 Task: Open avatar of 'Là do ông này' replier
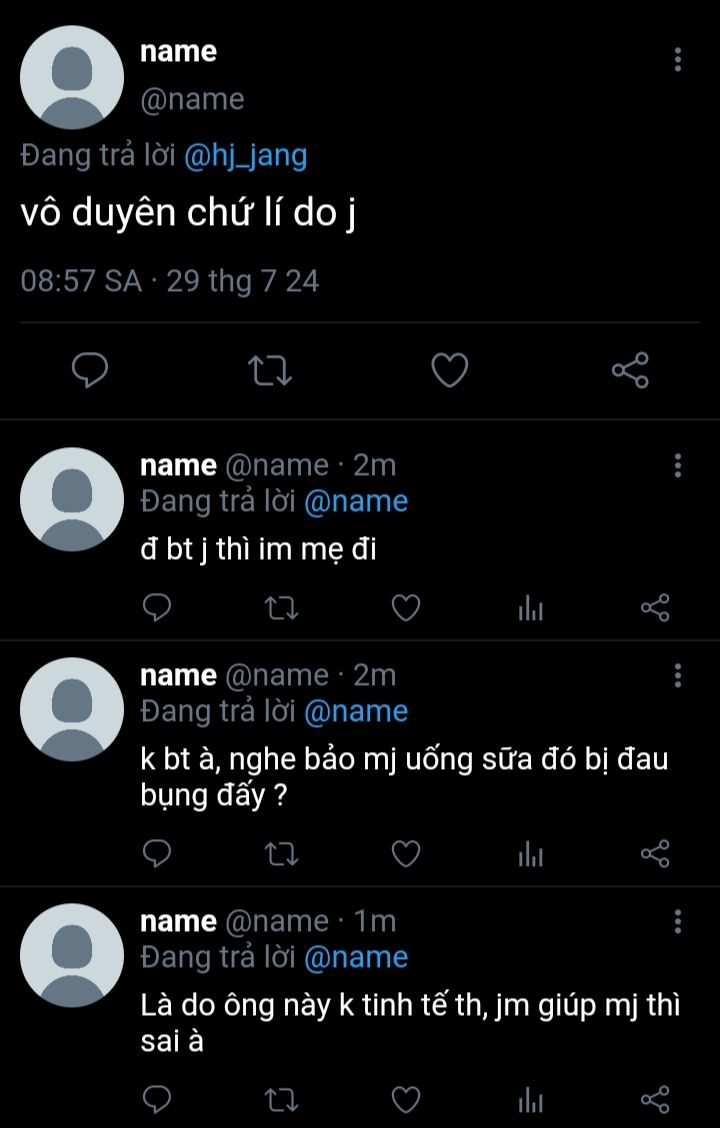[72, 955]
